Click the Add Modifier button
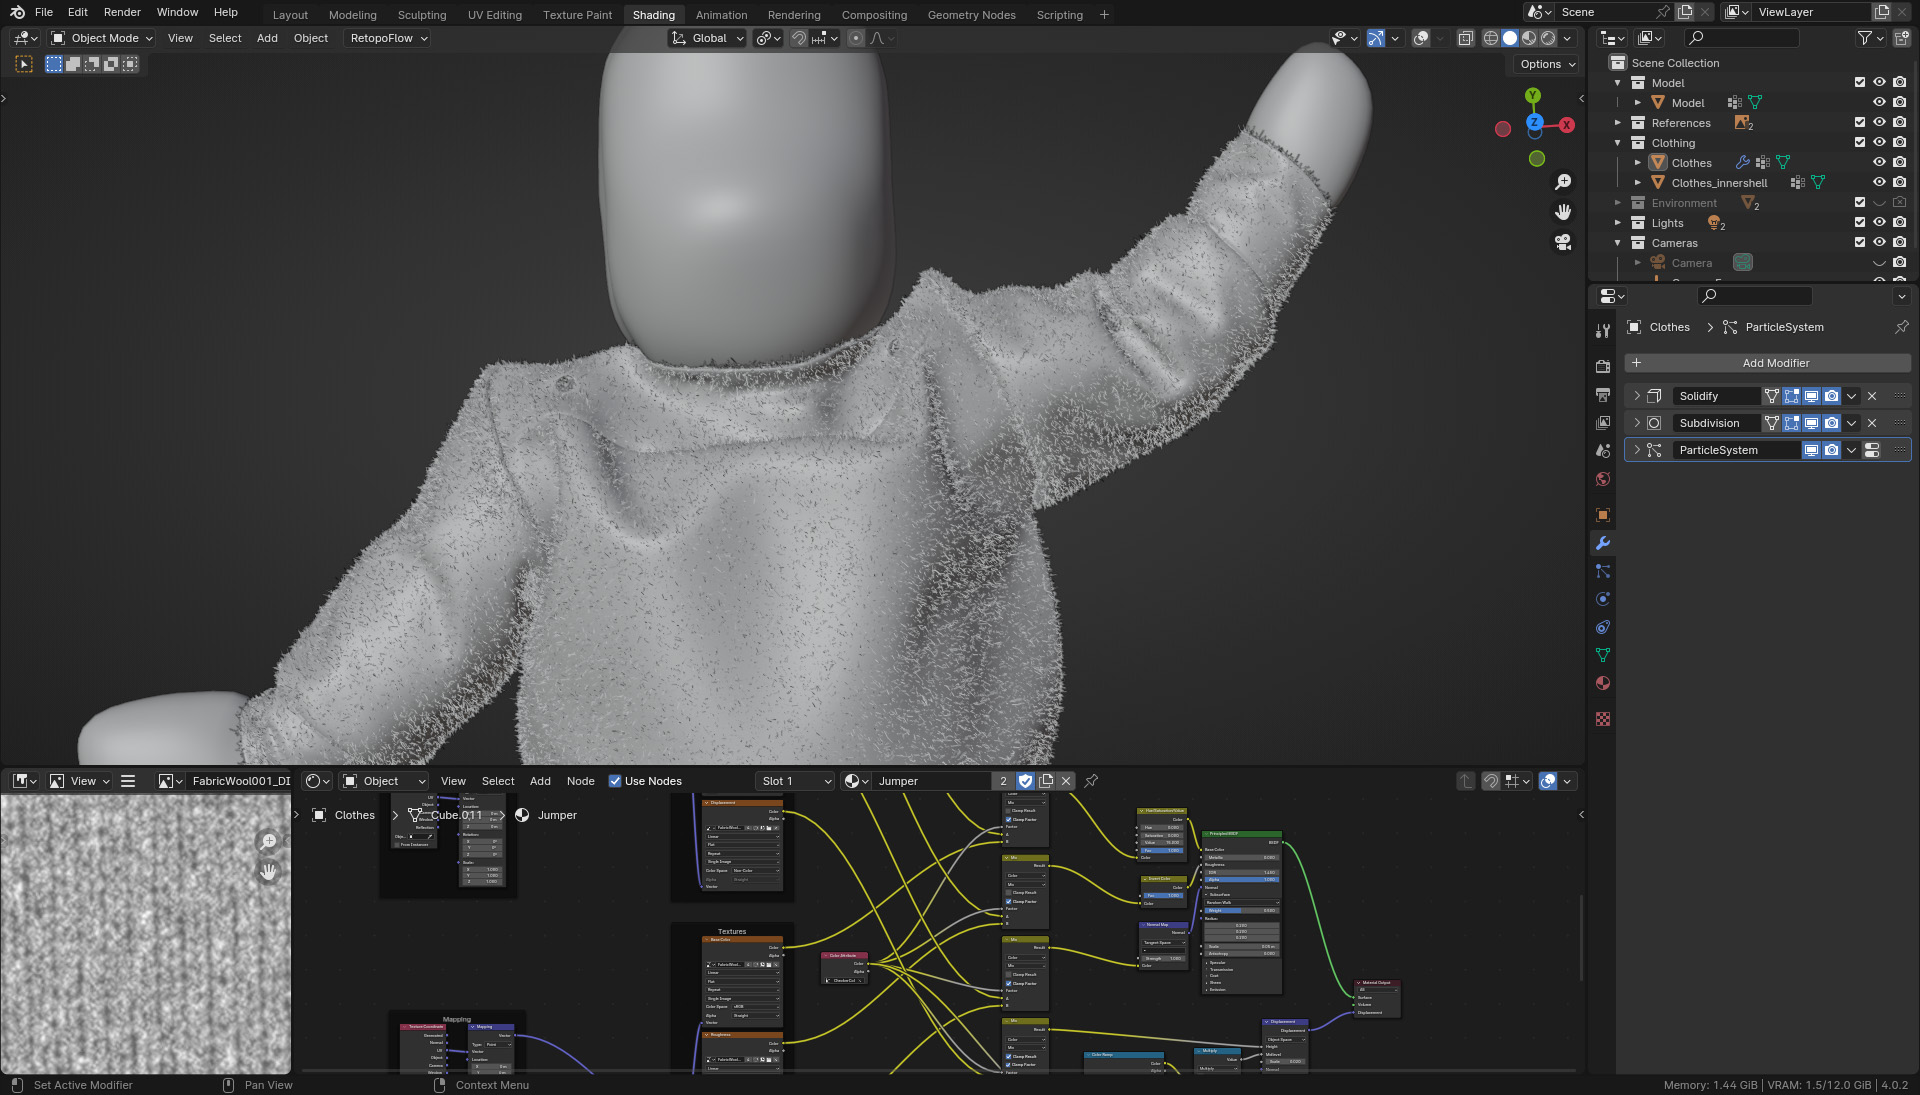 coord(1776,363)
